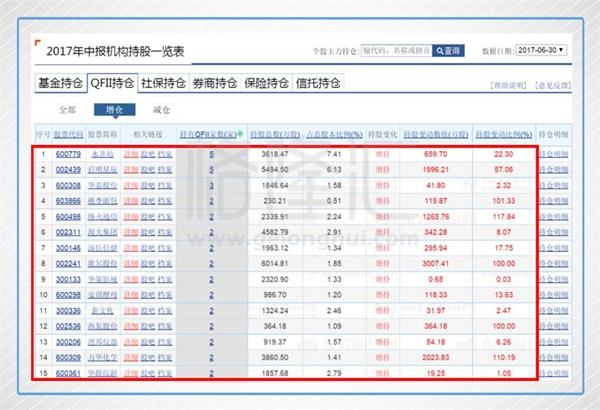
Task: Sort by 持有QFII家数 column header
Action: point(208,134)
